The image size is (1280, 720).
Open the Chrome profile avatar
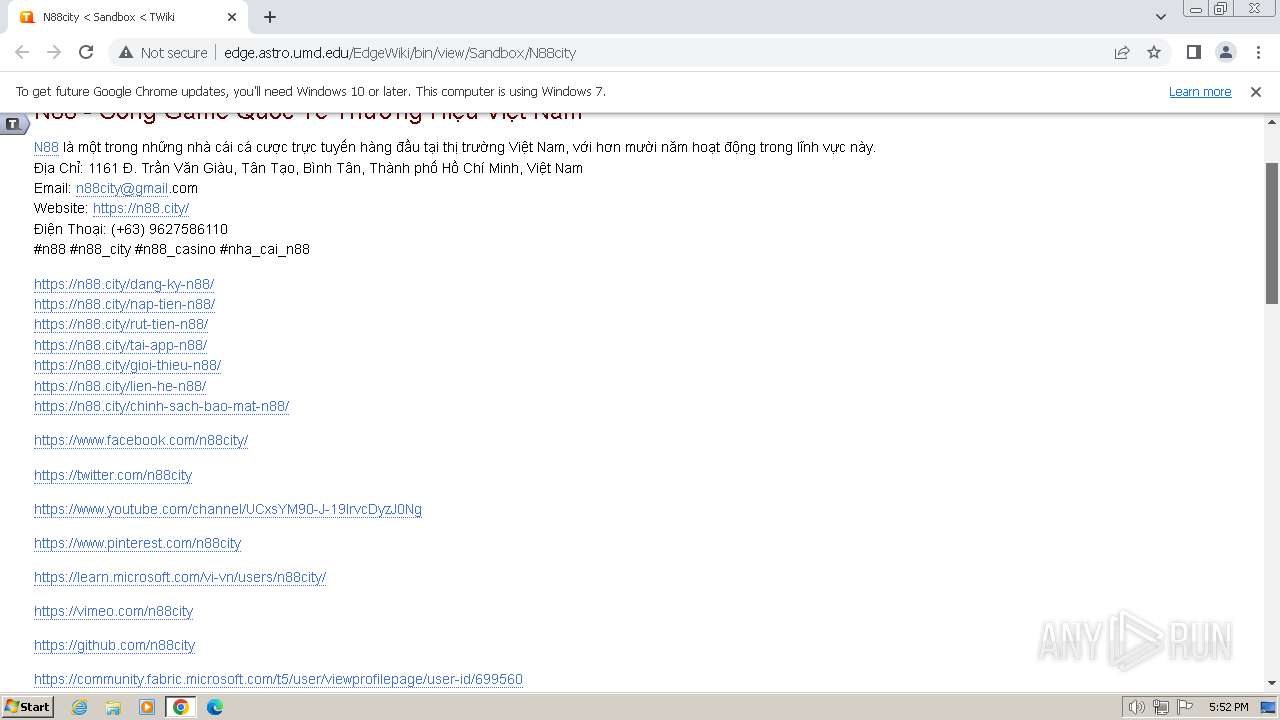[x=1225, y=52]
